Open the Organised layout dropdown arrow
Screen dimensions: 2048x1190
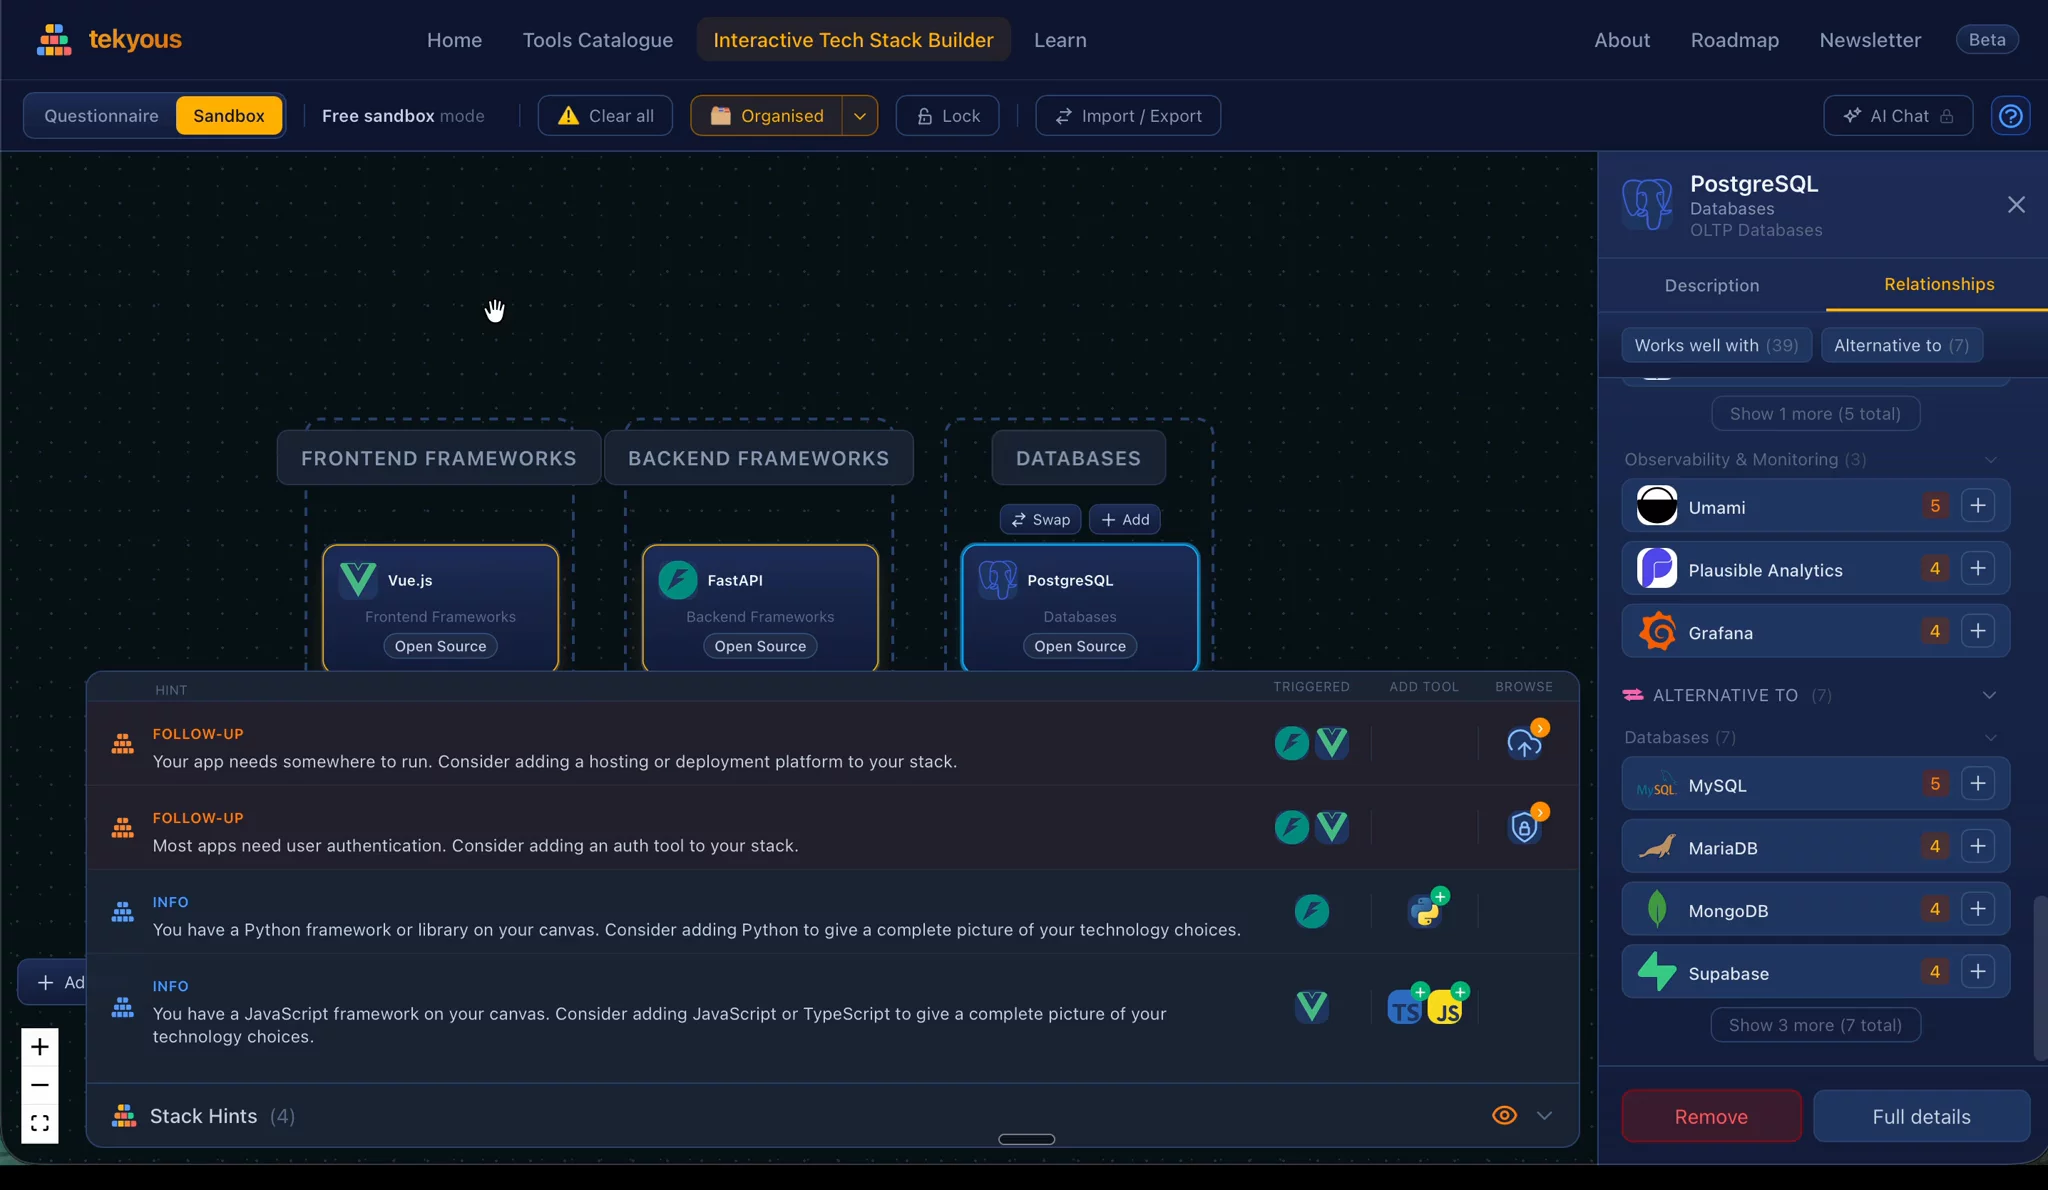tap(860, 116)
